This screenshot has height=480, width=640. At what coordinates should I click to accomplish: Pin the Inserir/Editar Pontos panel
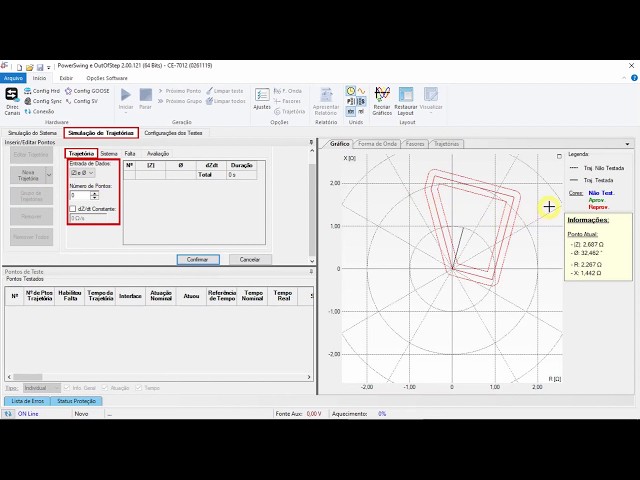pos(311,142)
